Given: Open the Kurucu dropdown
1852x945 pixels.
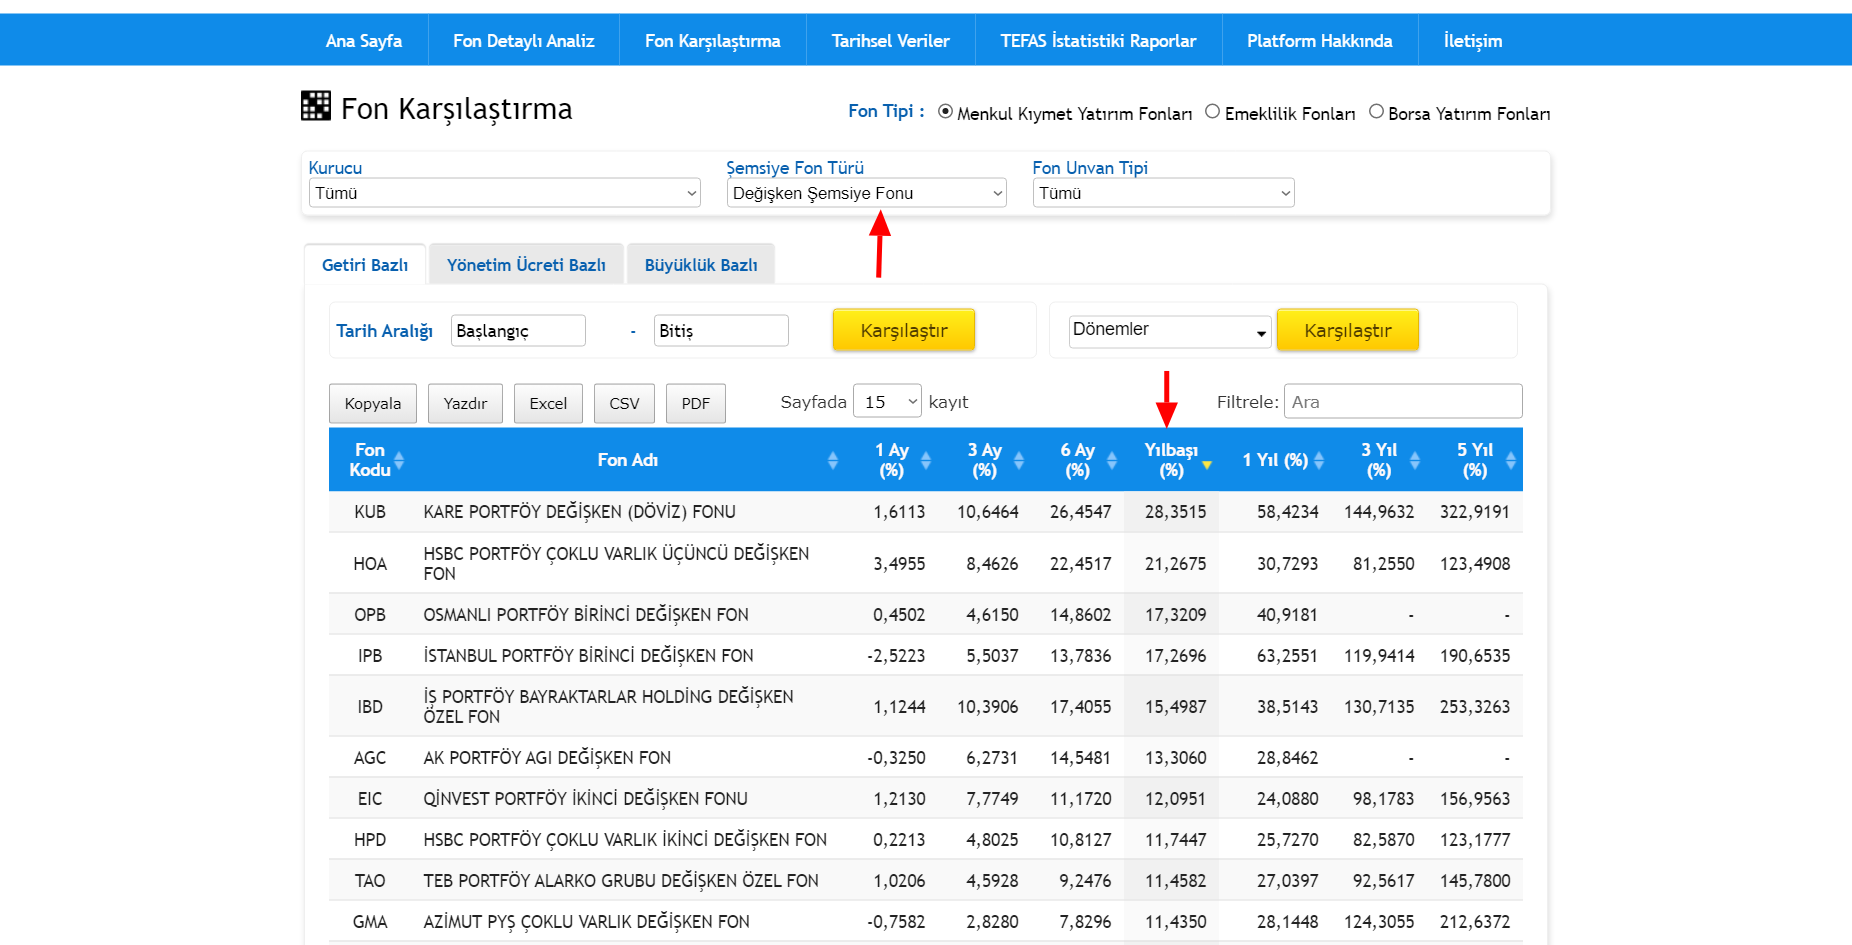Looking at the screenshot, I should pyautogui.click(x=504, y=193).
